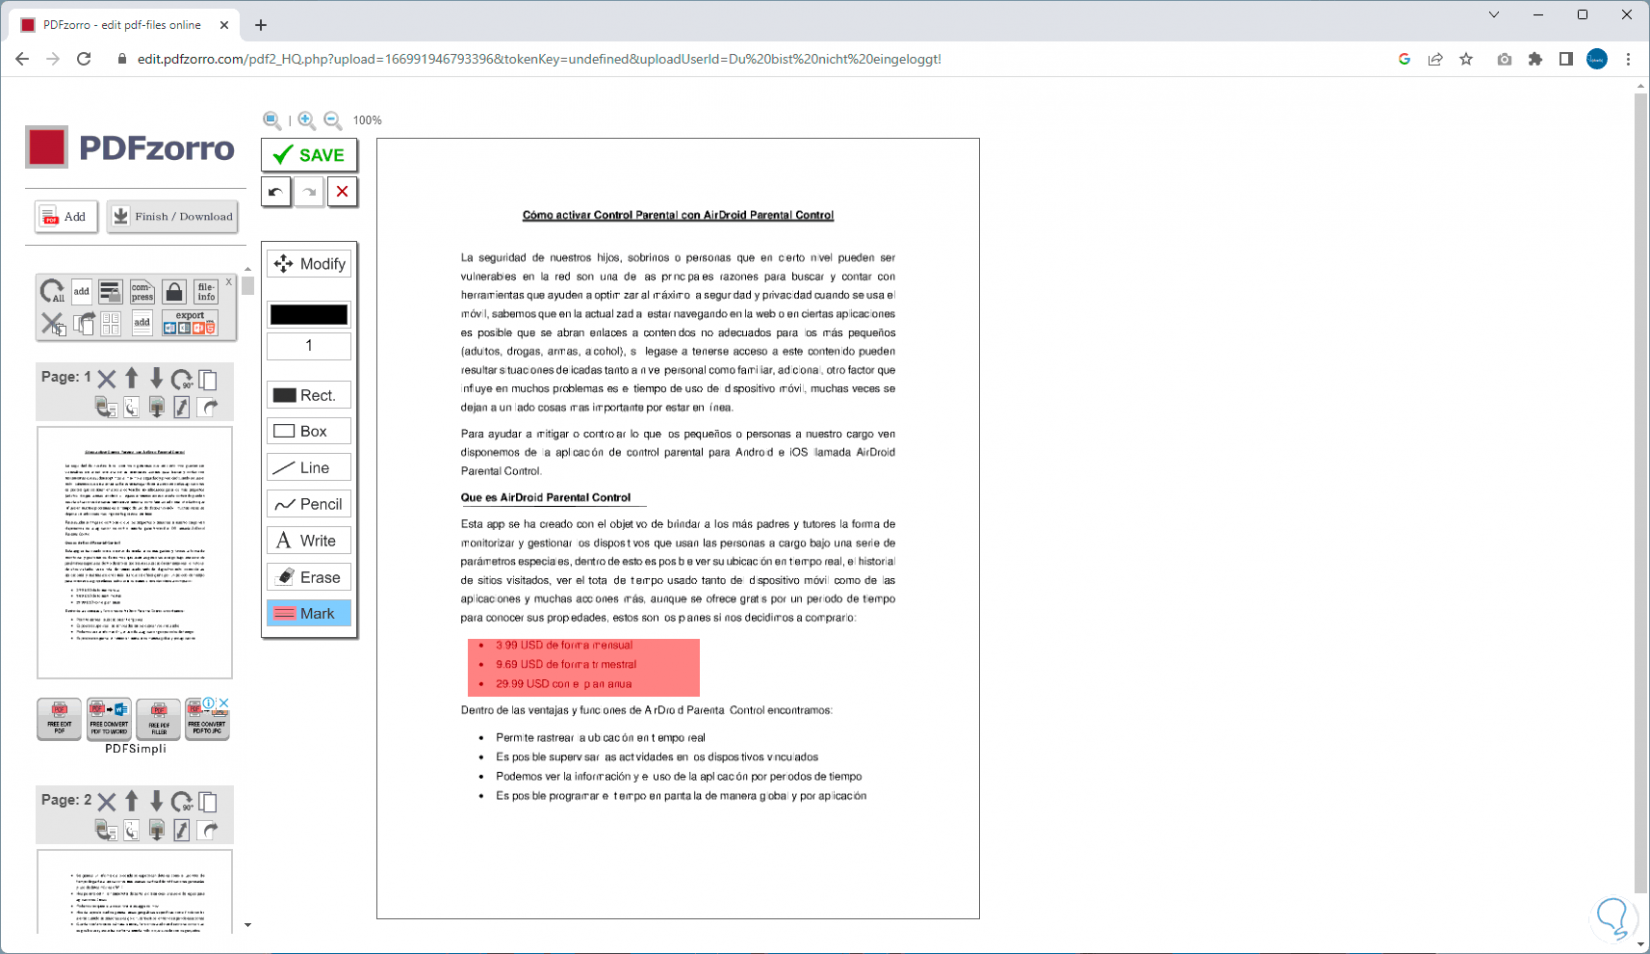The height and width of the screenshot is (954, 1650).
Task: Select the Rect. filled rectangle tool
Action: (x=309, y=395)
